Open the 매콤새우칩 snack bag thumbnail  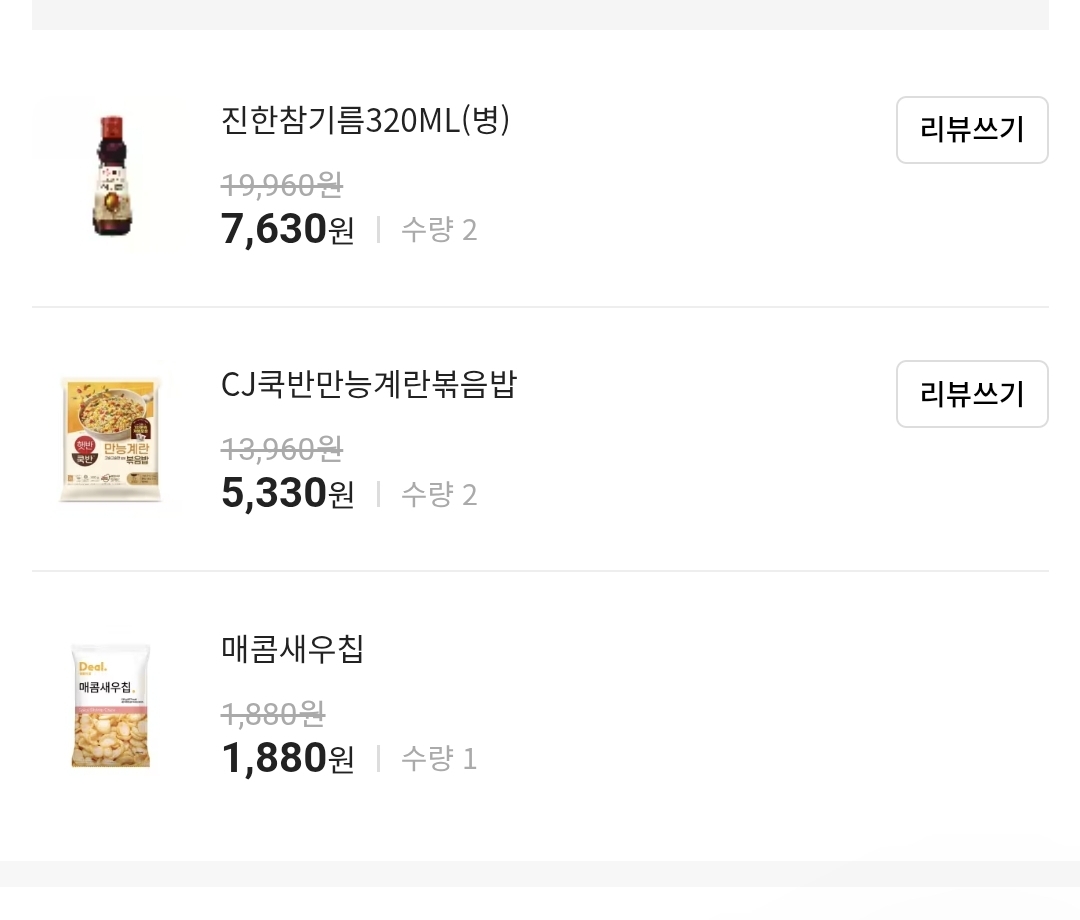coord(111,706)
